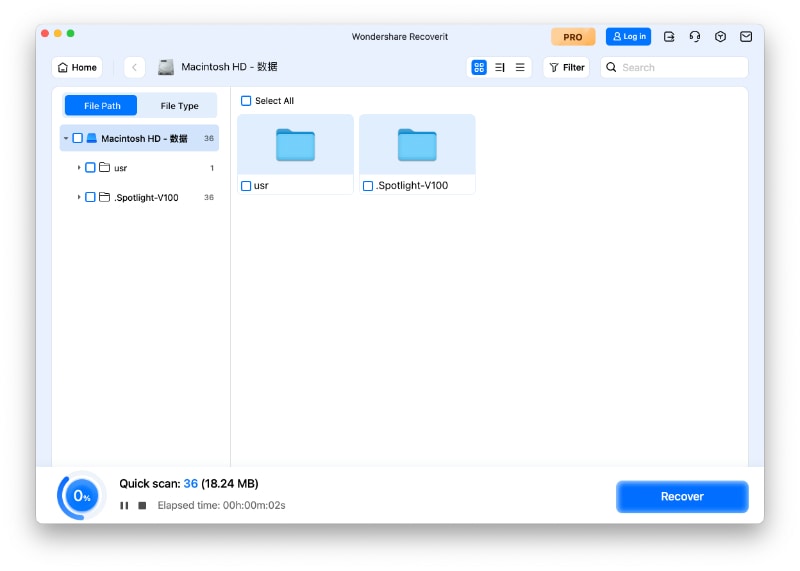Image resolution: width=800 pixels, height=571 pixels.
Task: Open the usr folder thumbnail
Action: point(295,145)
